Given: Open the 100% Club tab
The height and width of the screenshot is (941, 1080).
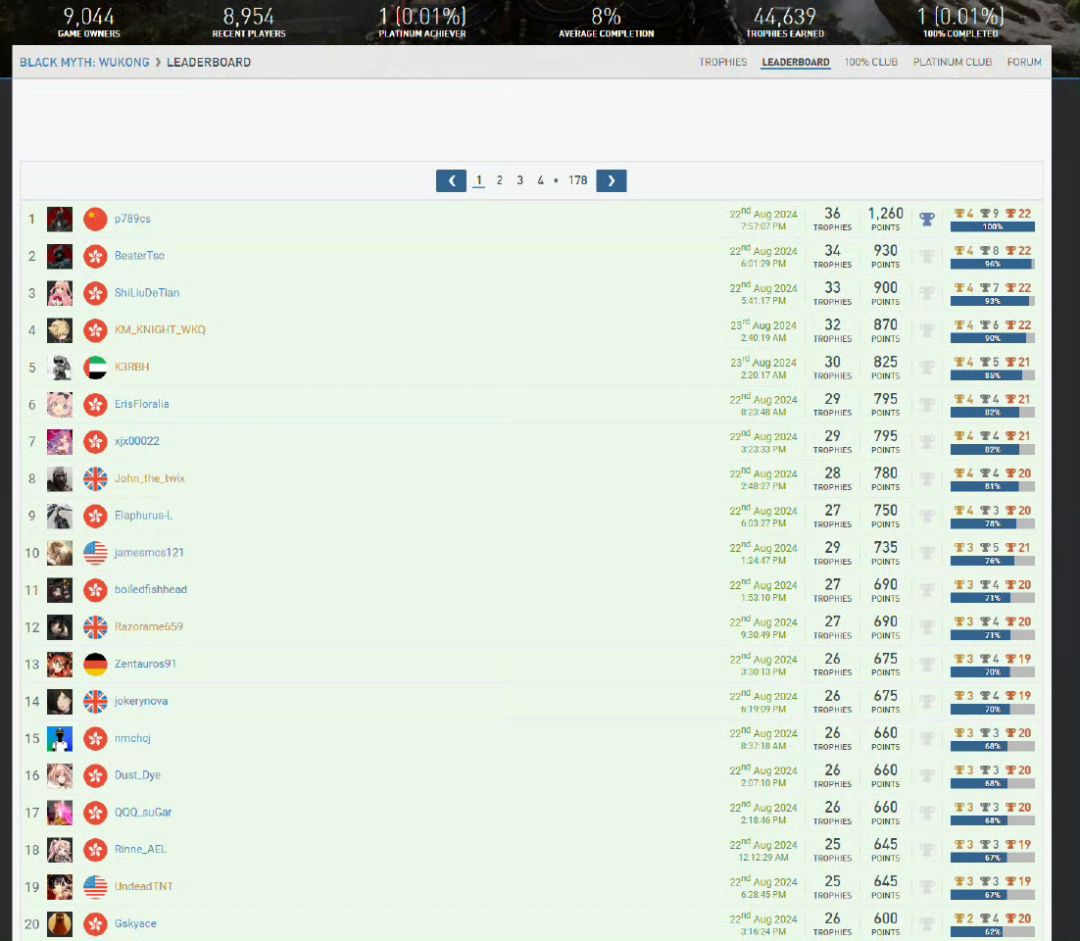Looking at the screenshot, I should [x=871, y=62].
